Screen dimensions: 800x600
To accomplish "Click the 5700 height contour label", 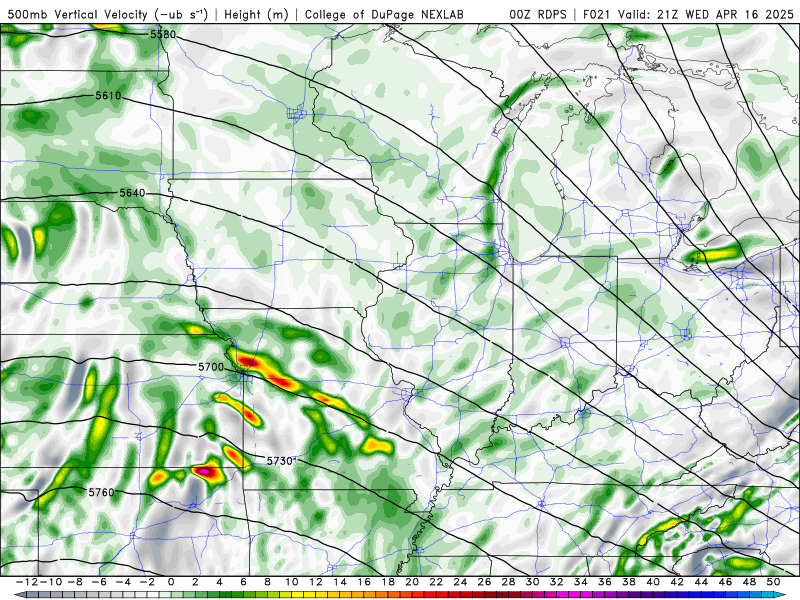I will click(x=211, y=367).
